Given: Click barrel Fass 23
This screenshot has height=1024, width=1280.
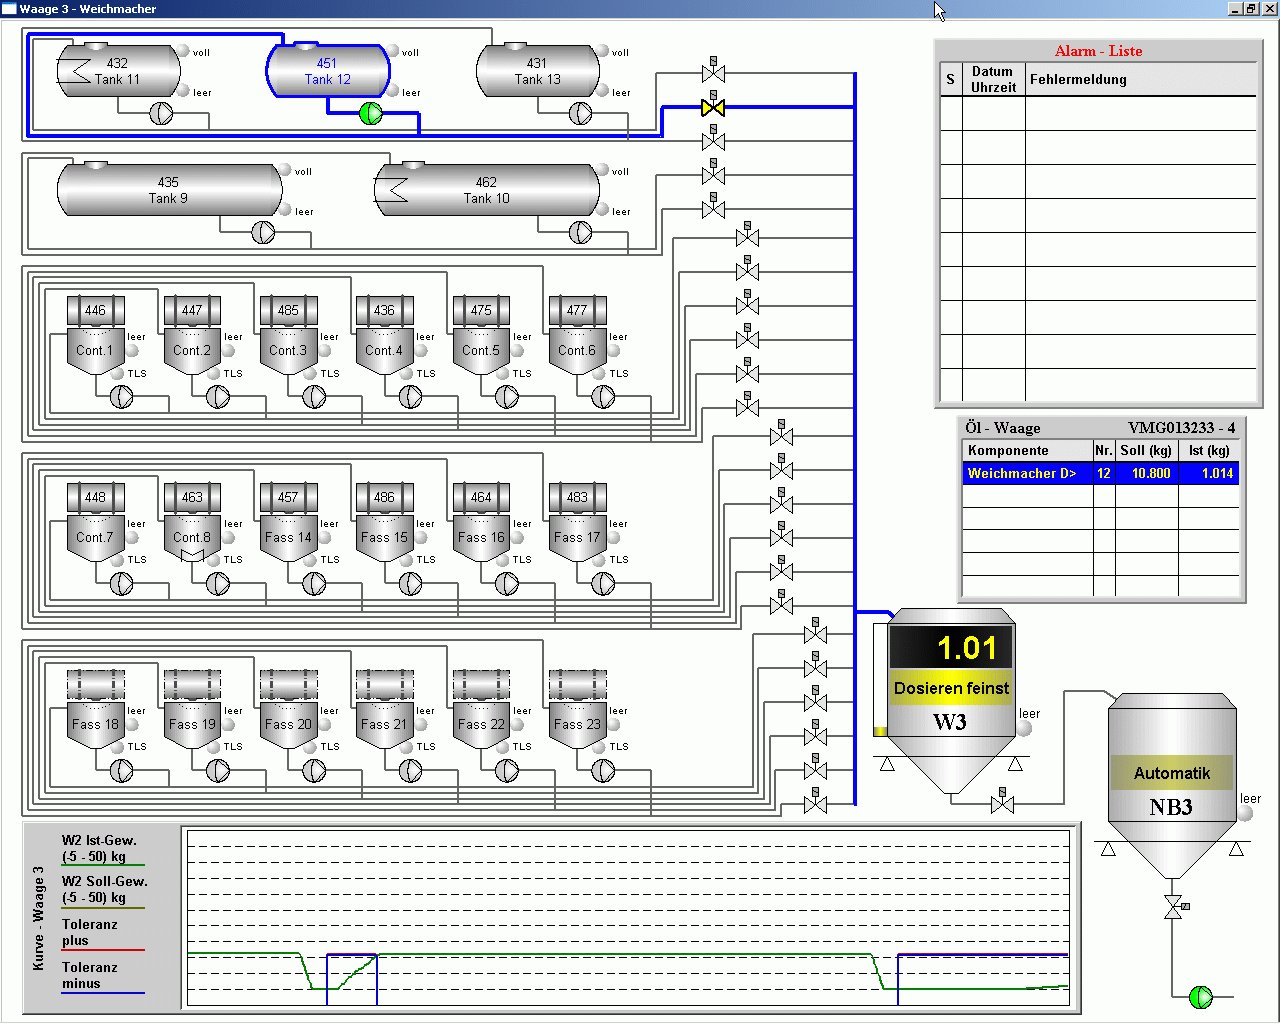Looking at the screenshot, I should 577,709.
